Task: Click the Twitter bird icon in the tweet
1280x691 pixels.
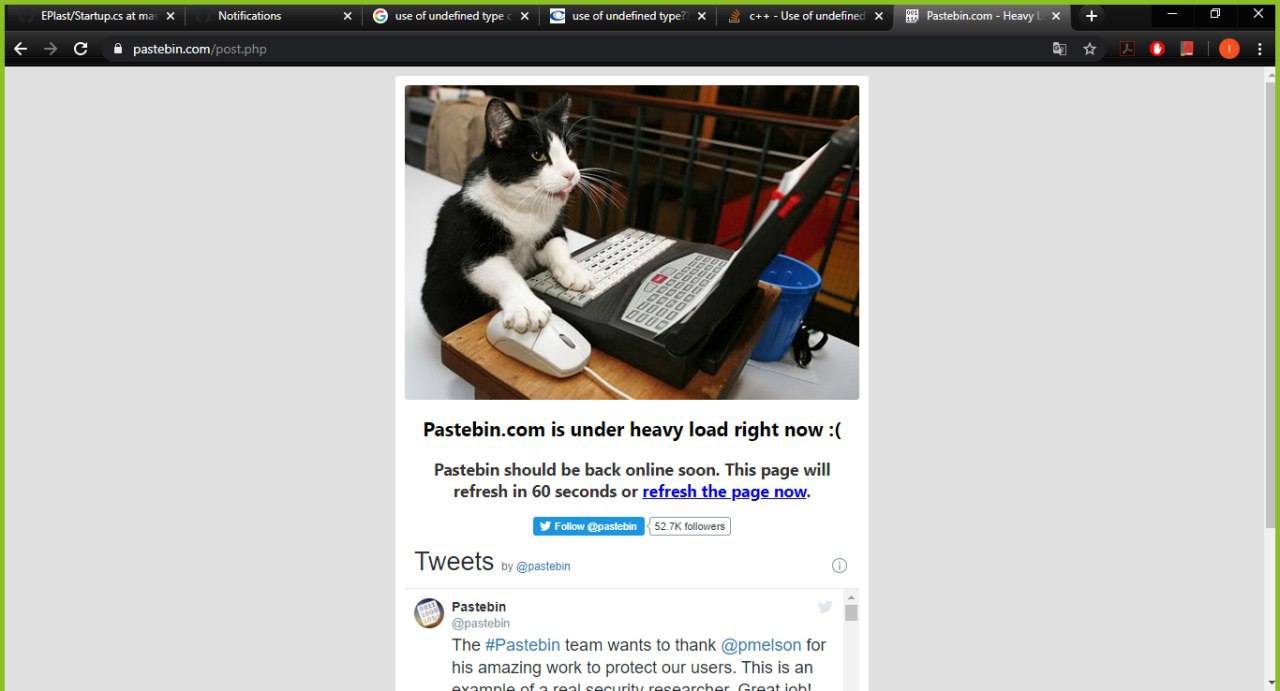Action: (825, 606)
